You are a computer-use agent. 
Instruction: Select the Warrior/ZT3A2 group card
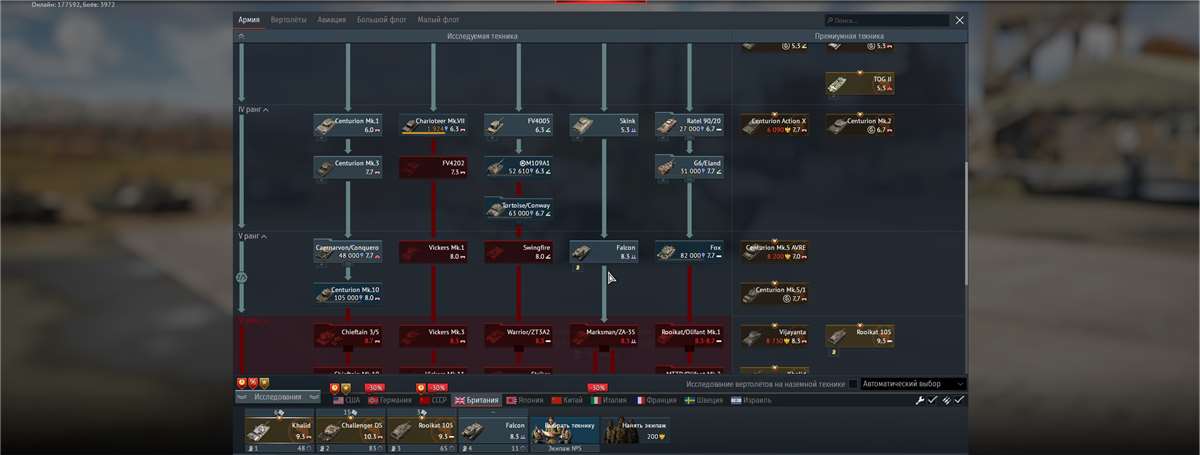point(519,336)
